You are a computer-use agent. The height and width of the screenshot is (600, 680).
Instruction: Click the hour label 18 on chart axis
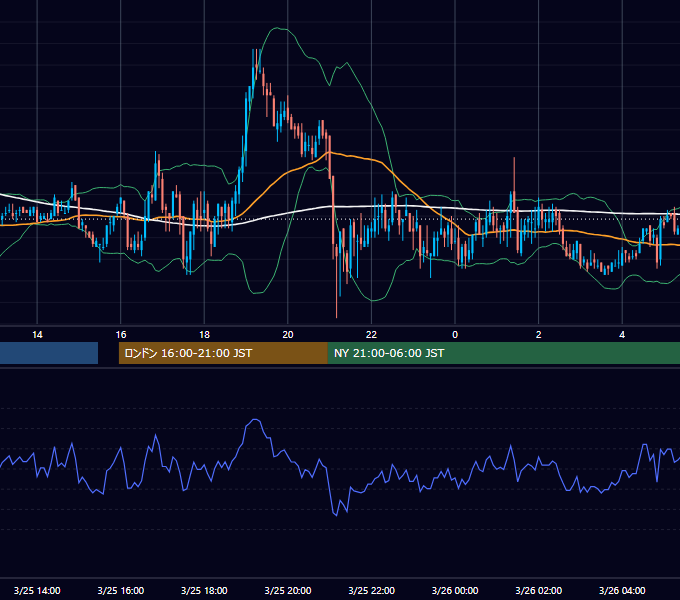[204, 335]
